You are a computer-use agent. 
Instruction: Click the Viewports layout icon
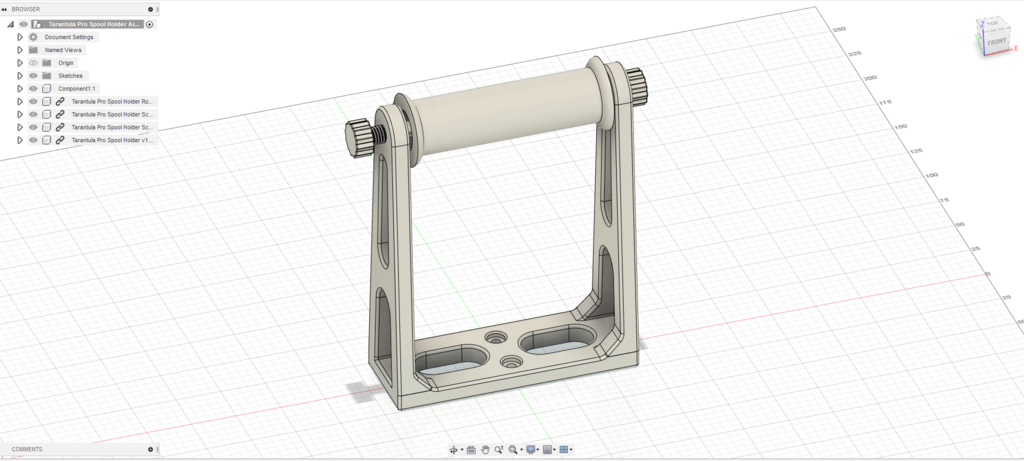coord(564,450)
